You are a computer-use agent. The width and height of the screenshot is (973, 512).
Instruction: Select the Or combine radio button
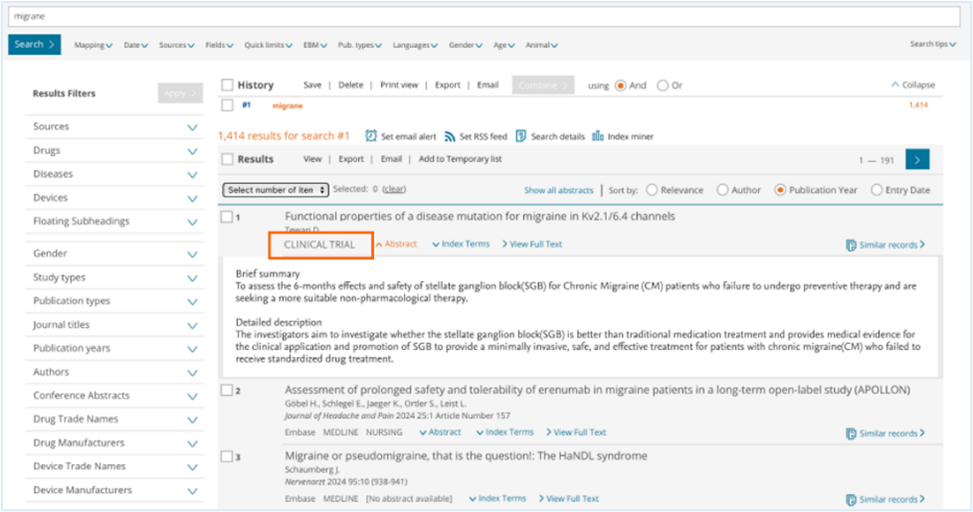(662, 86)
